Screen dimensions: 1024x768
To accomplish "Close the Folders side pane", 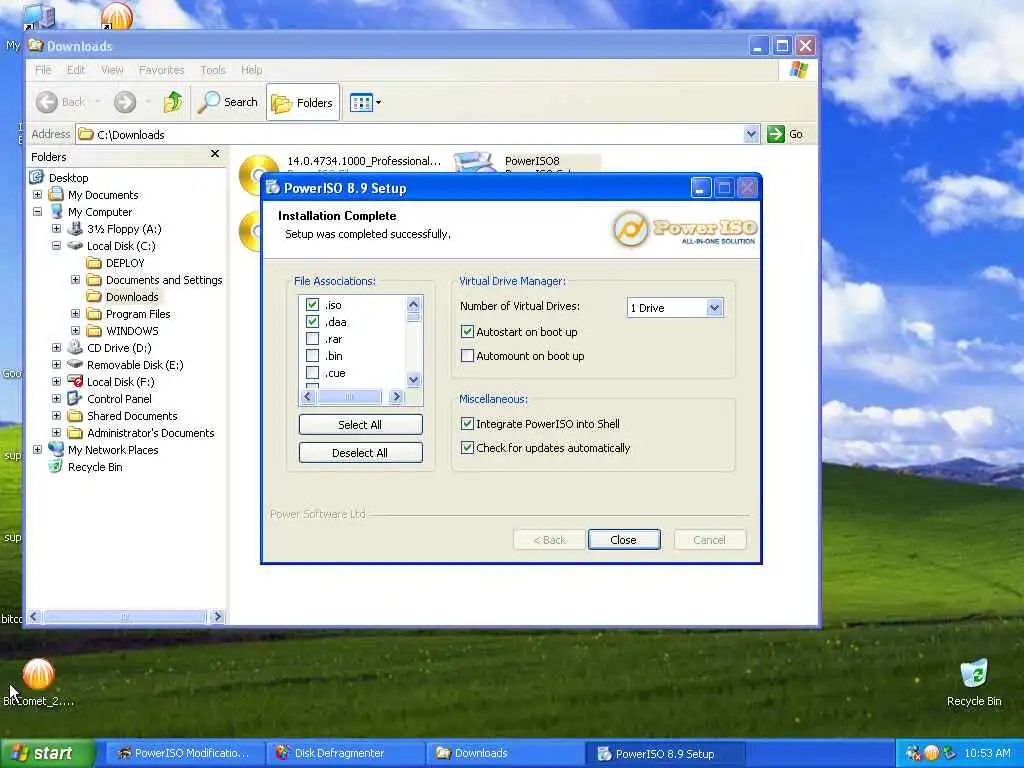I will click(x=215, y=154).
